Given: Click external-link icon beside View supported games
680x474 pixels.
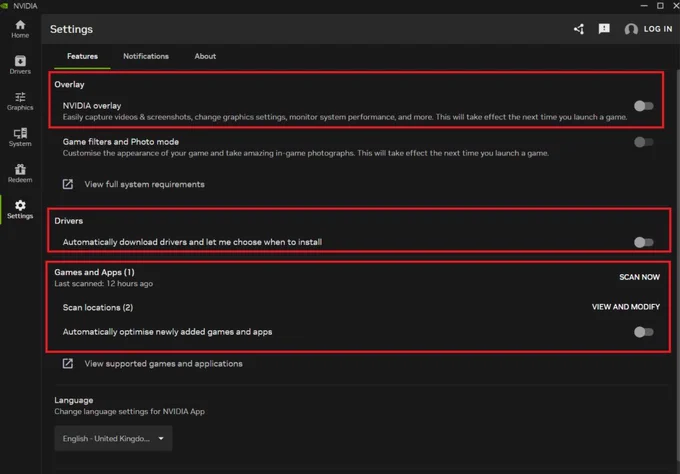Looking at the screenshot, I should (x=68, y=363).
